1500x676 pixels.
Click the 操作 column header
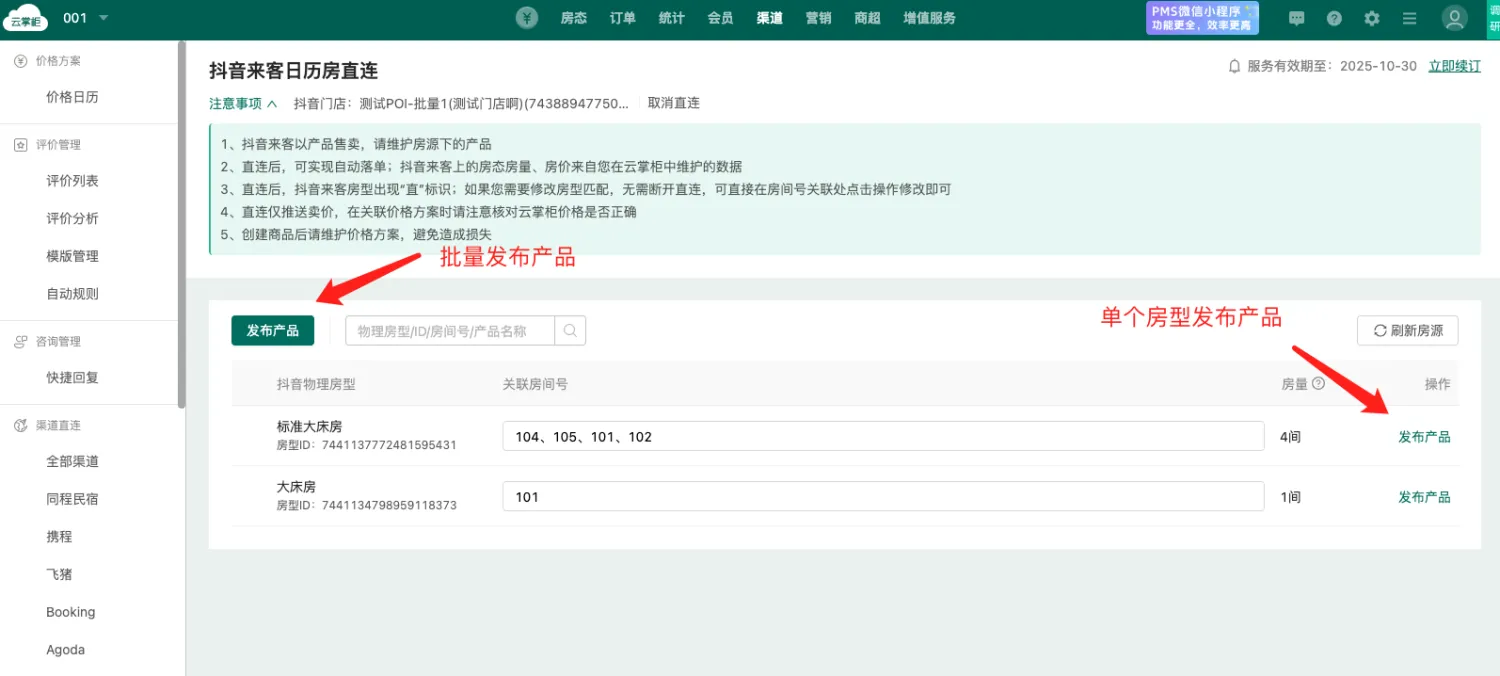[1437, 384]
